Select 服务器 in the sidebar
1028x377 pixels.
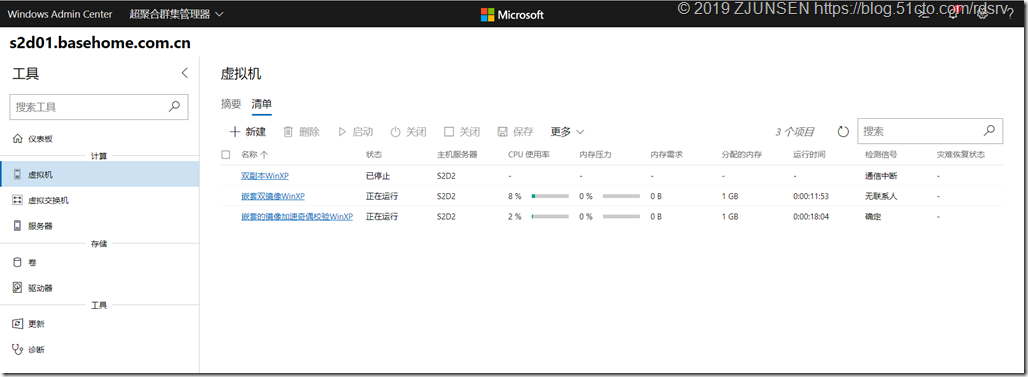tap(100, 226)
